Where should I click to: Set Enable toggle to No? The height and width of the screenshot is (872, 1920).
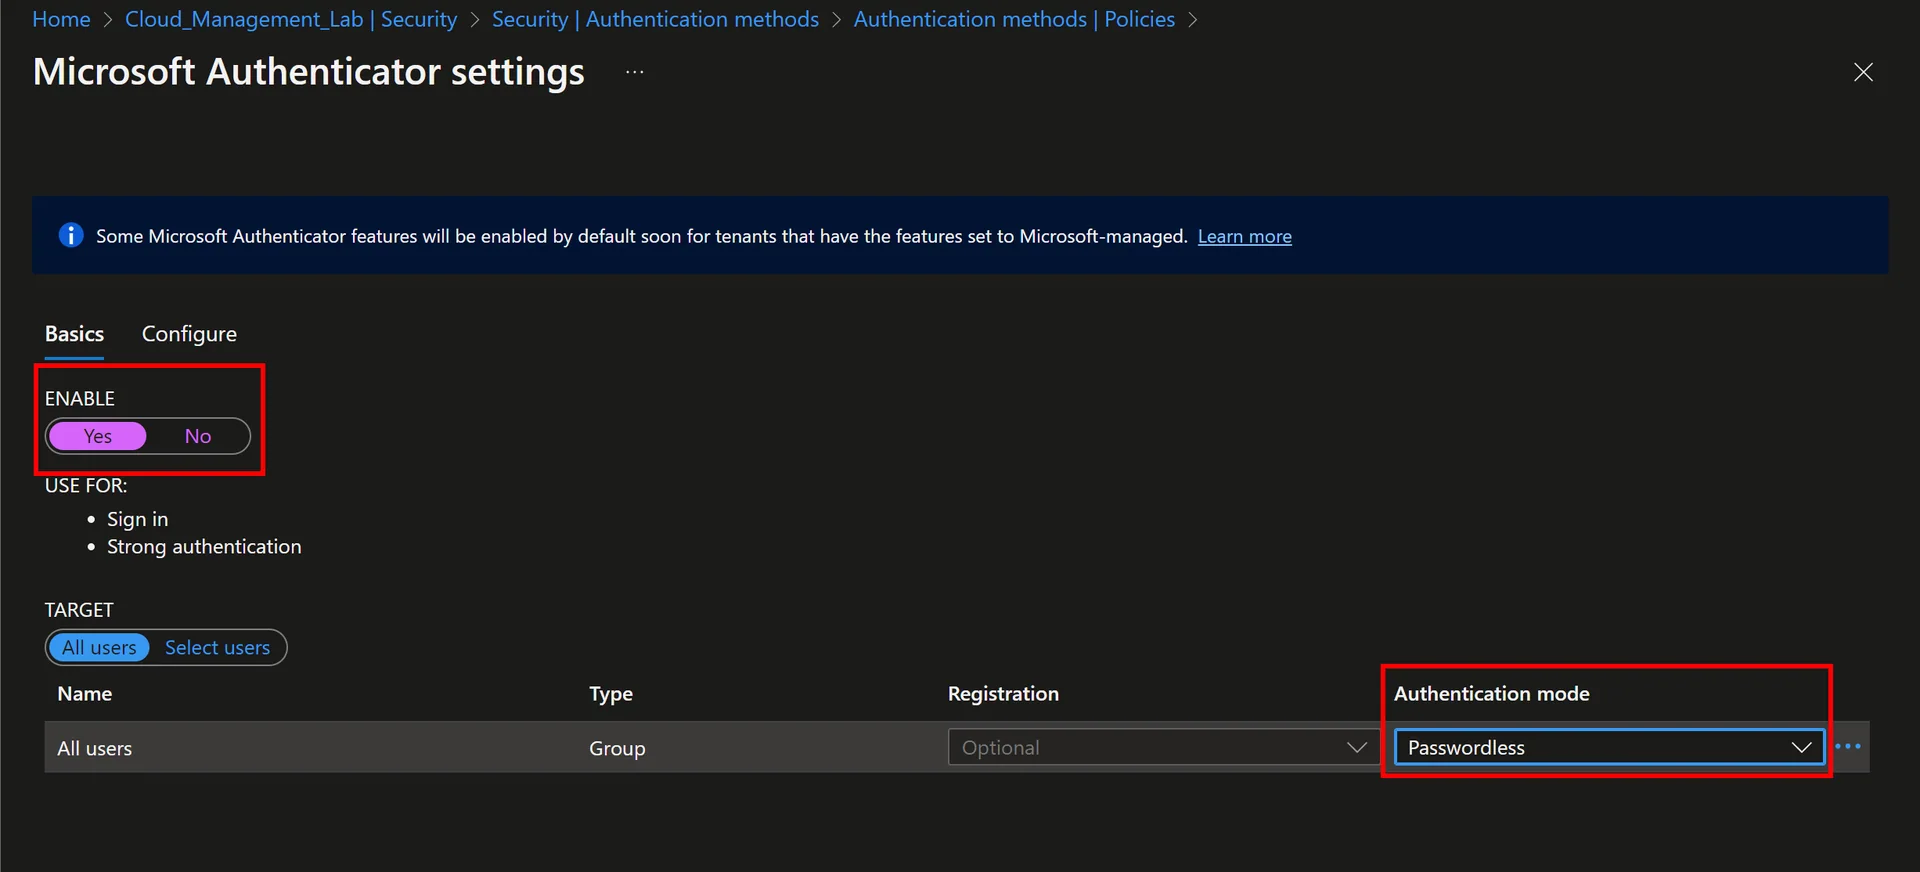point(198,436)
